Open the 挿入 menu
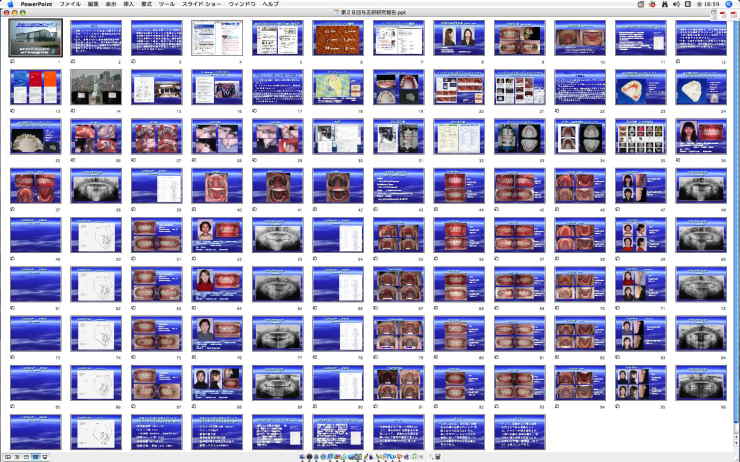Viewport: 740px width, 462px height. pyautogui.click(x=129, y=4)
